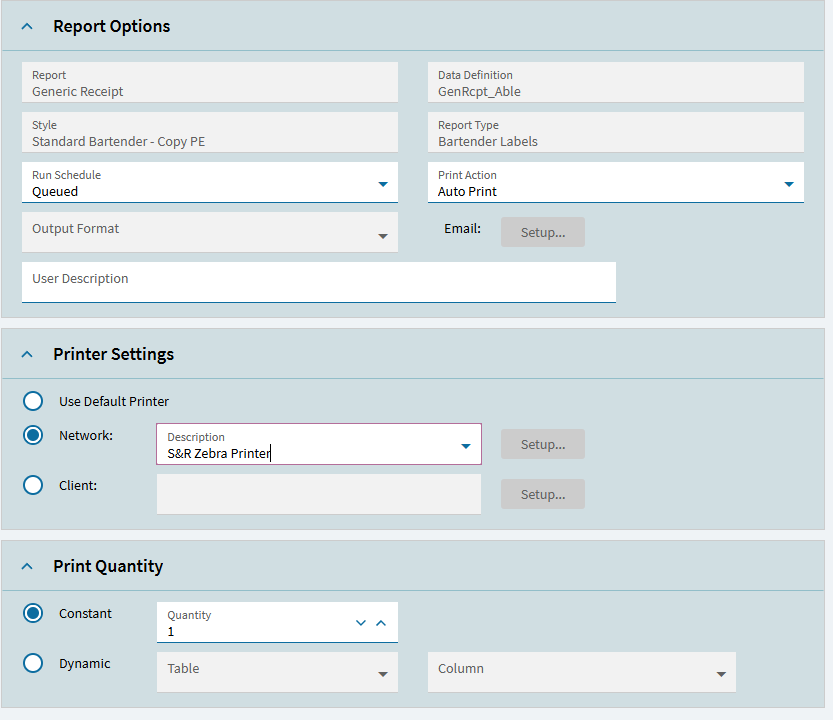Open the Dynamic Column dropdown

click(720, 675)
